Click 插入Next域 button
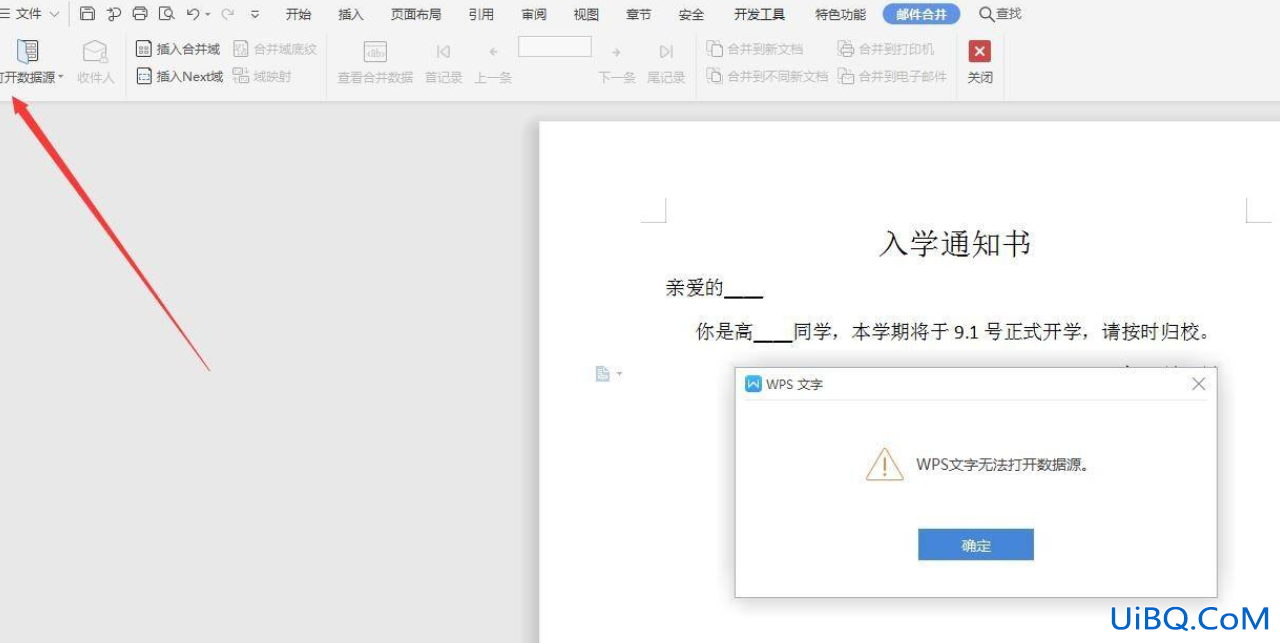The image size is (1280, 643). click(179, 76)
